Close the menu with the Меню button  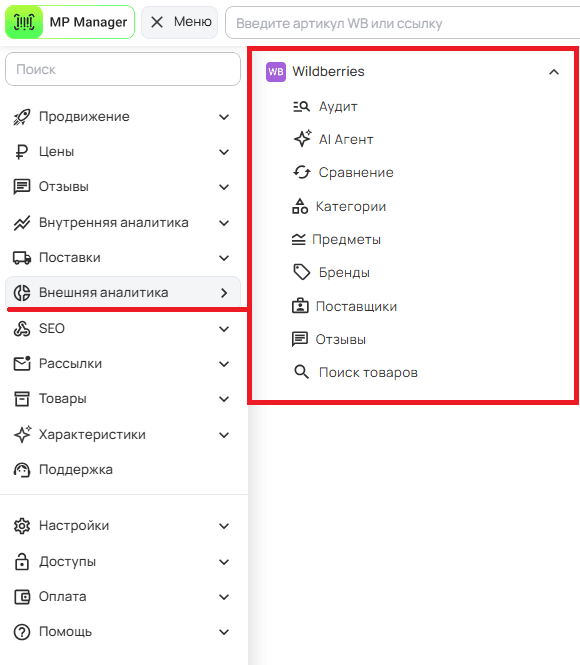pos(179,22)
